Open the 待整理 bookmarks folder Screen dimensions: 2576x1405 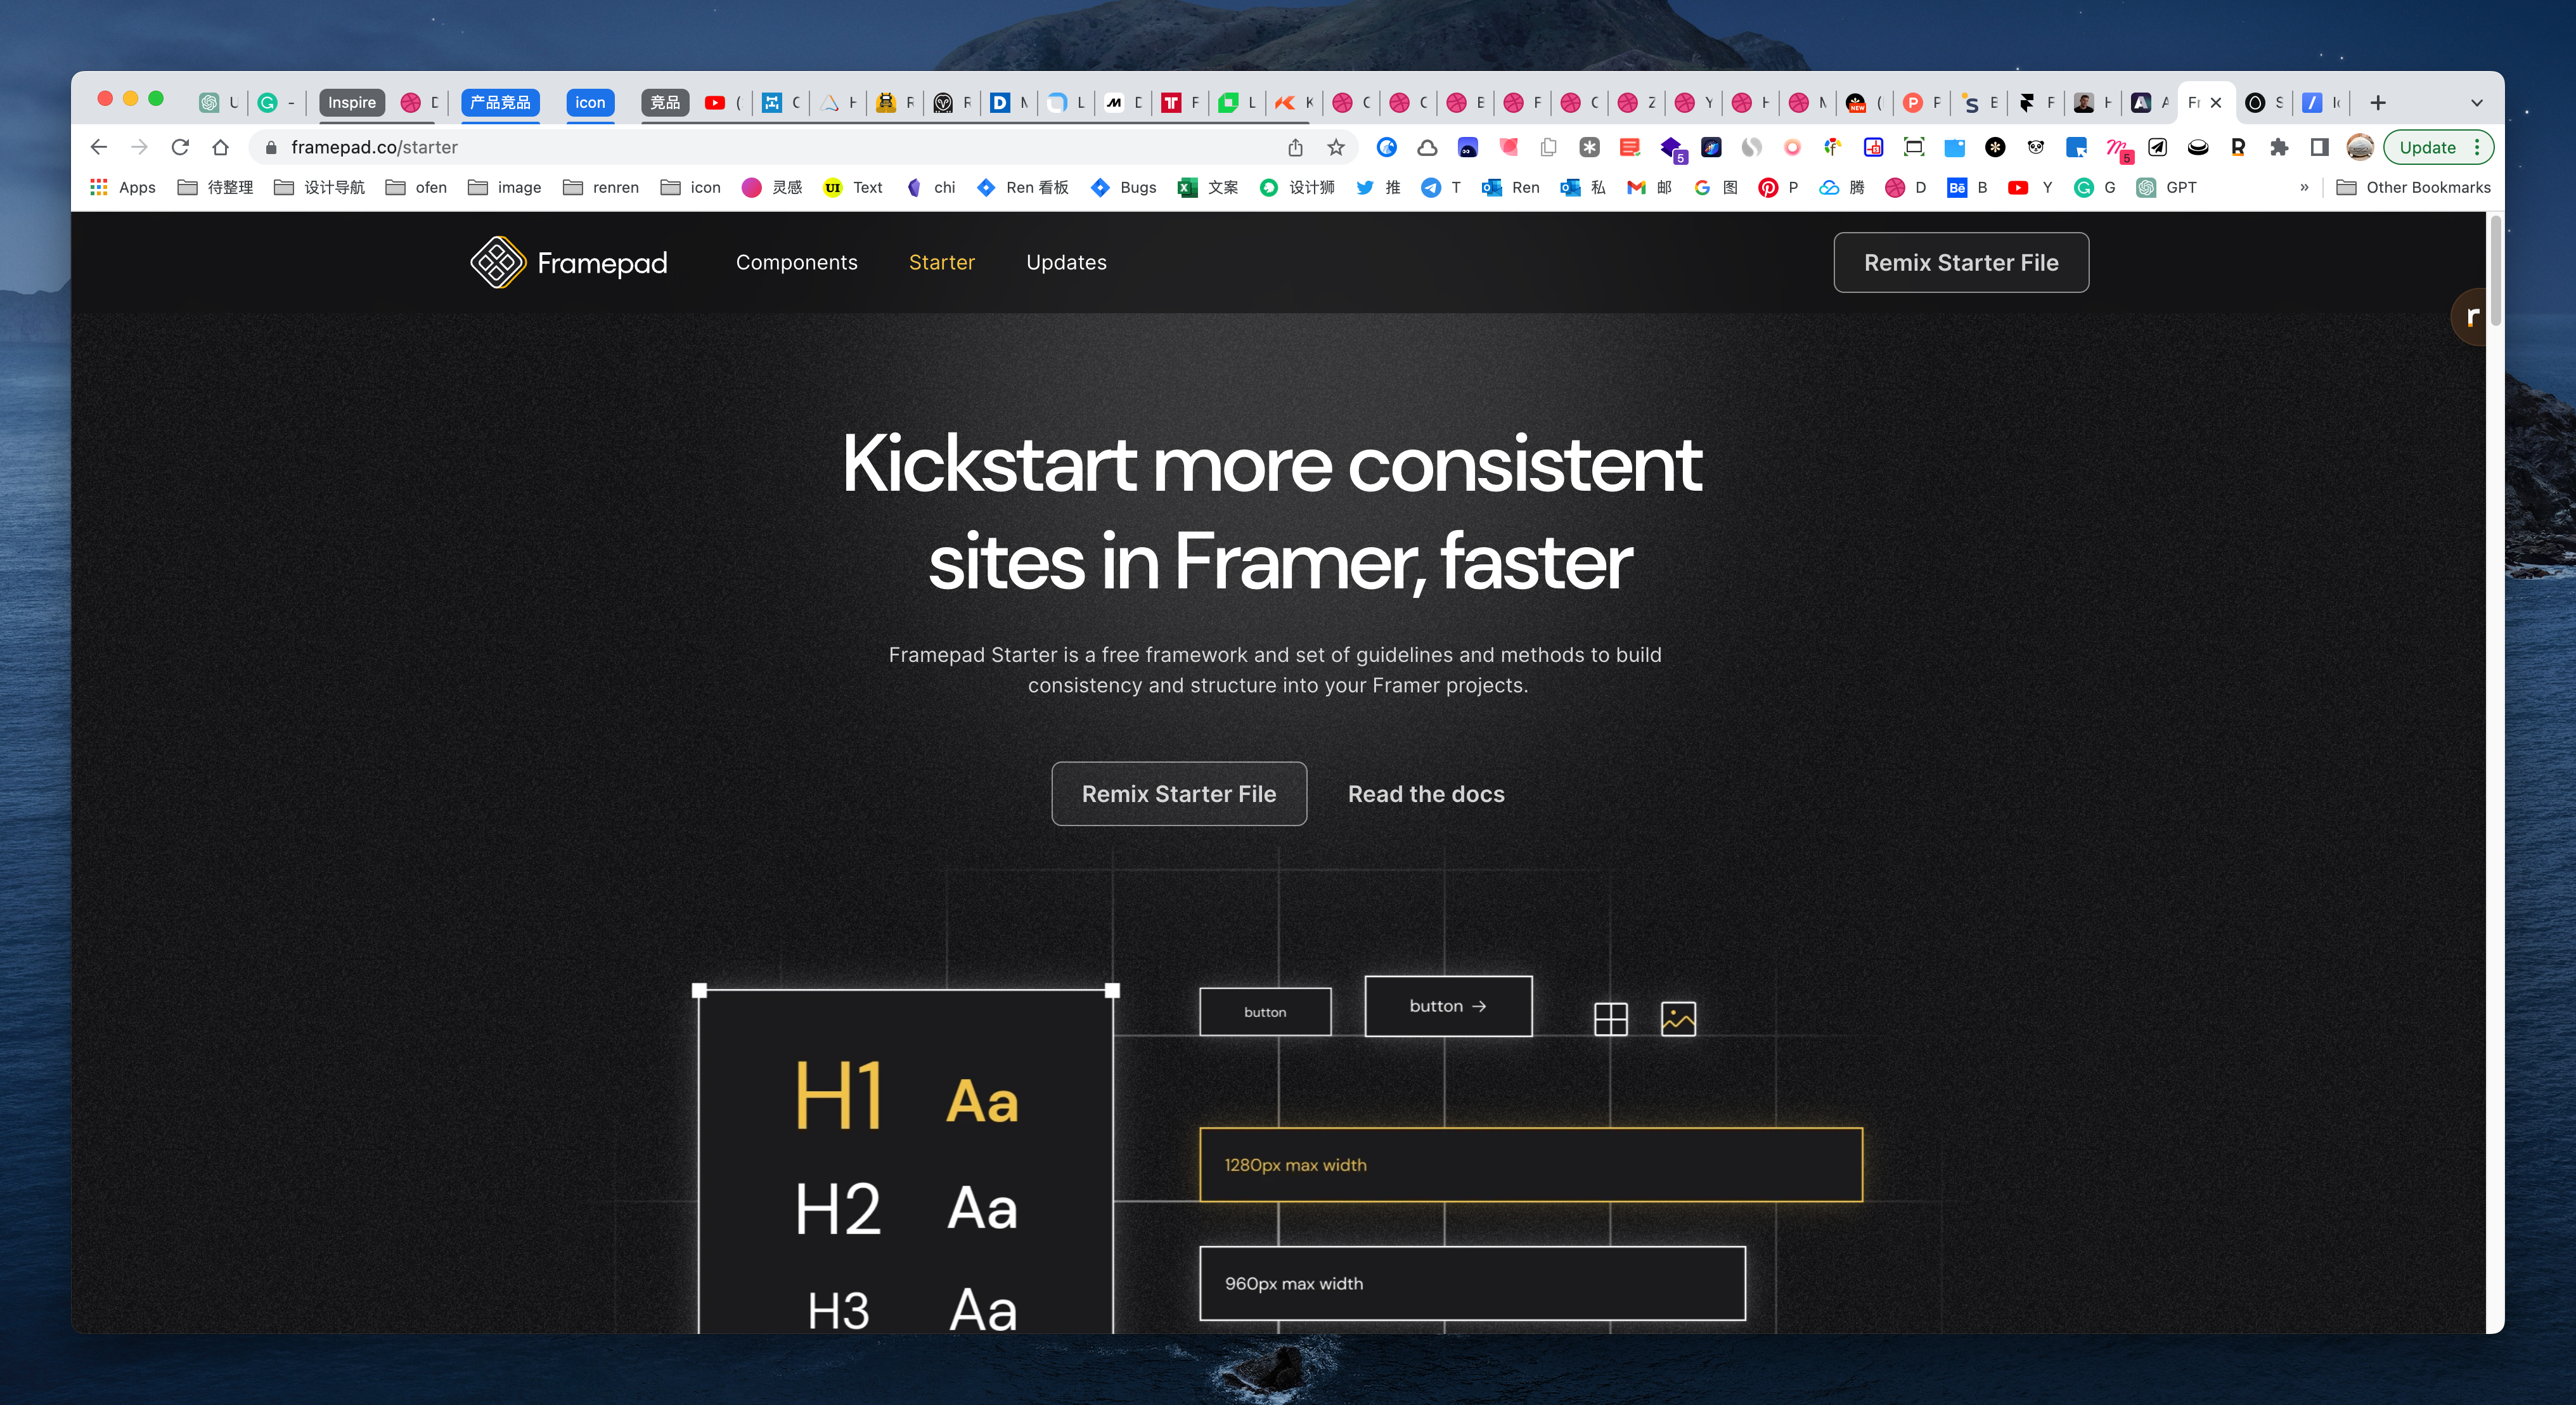click(215, 187)
